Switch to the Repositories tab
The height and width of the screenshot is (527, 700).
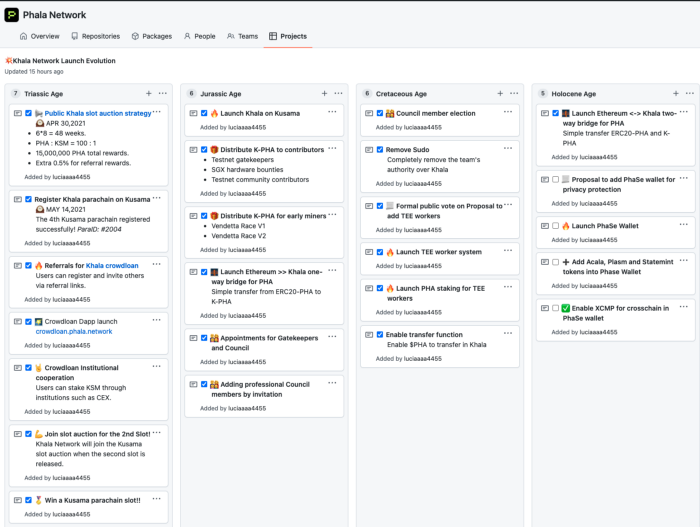pyautogui.click(x=96, y=36)
